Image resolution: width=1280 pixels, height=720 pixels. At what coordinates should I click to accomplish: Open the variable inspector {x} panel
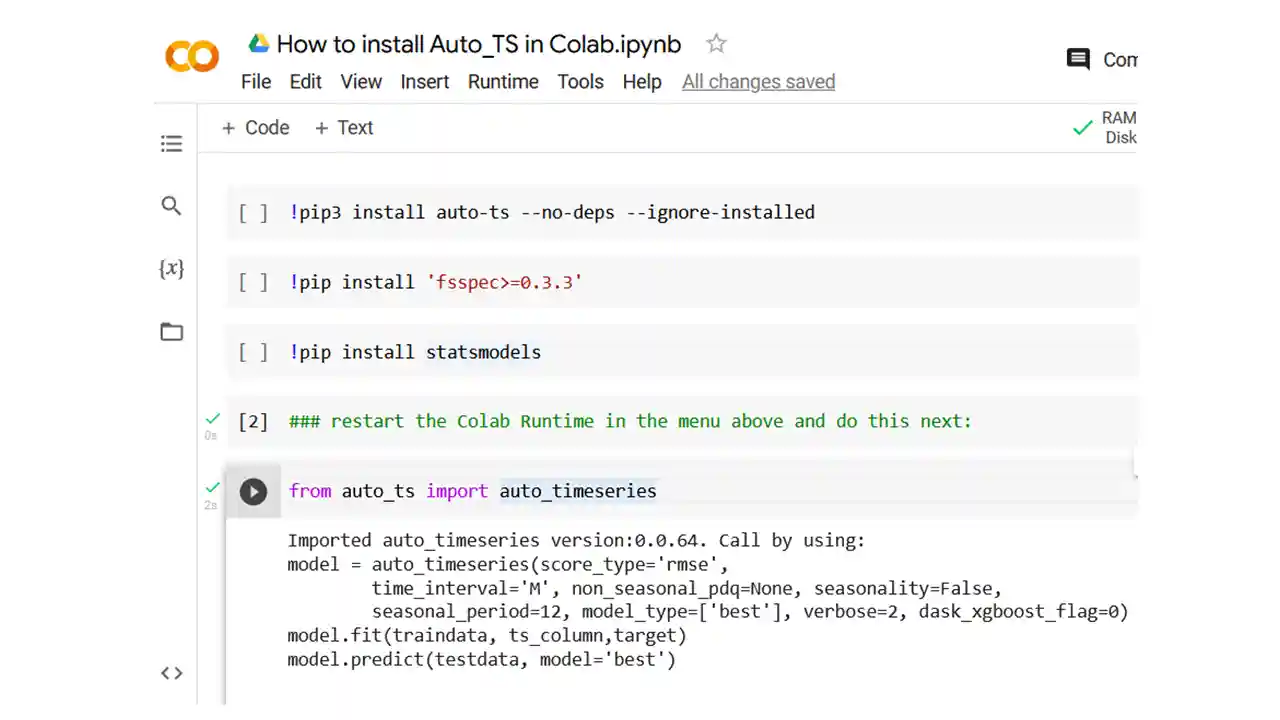click(171, 268)
